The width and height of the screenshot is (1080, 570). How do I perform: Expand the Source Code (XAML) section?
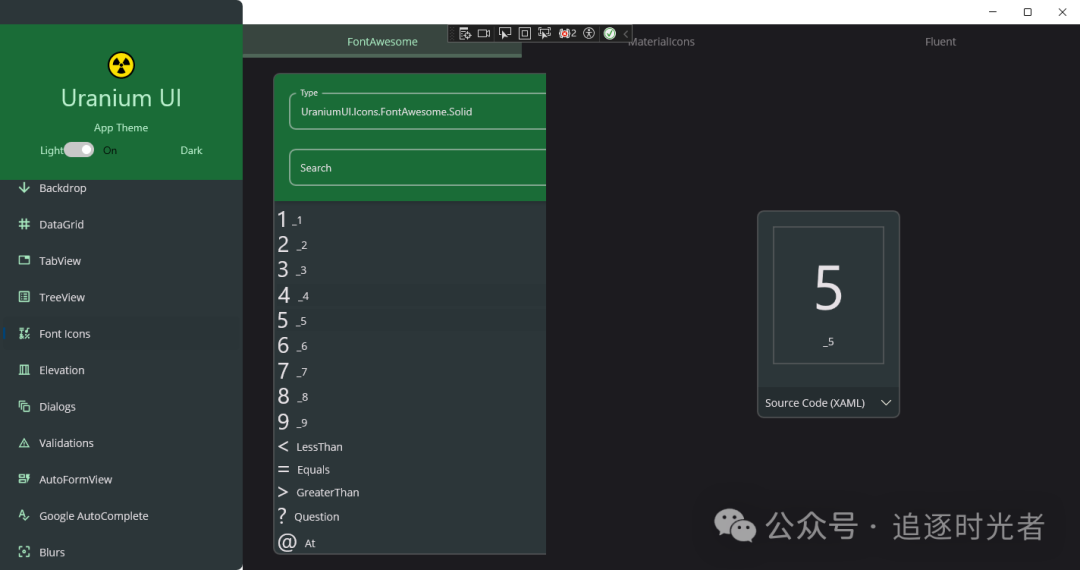[828, 403]
